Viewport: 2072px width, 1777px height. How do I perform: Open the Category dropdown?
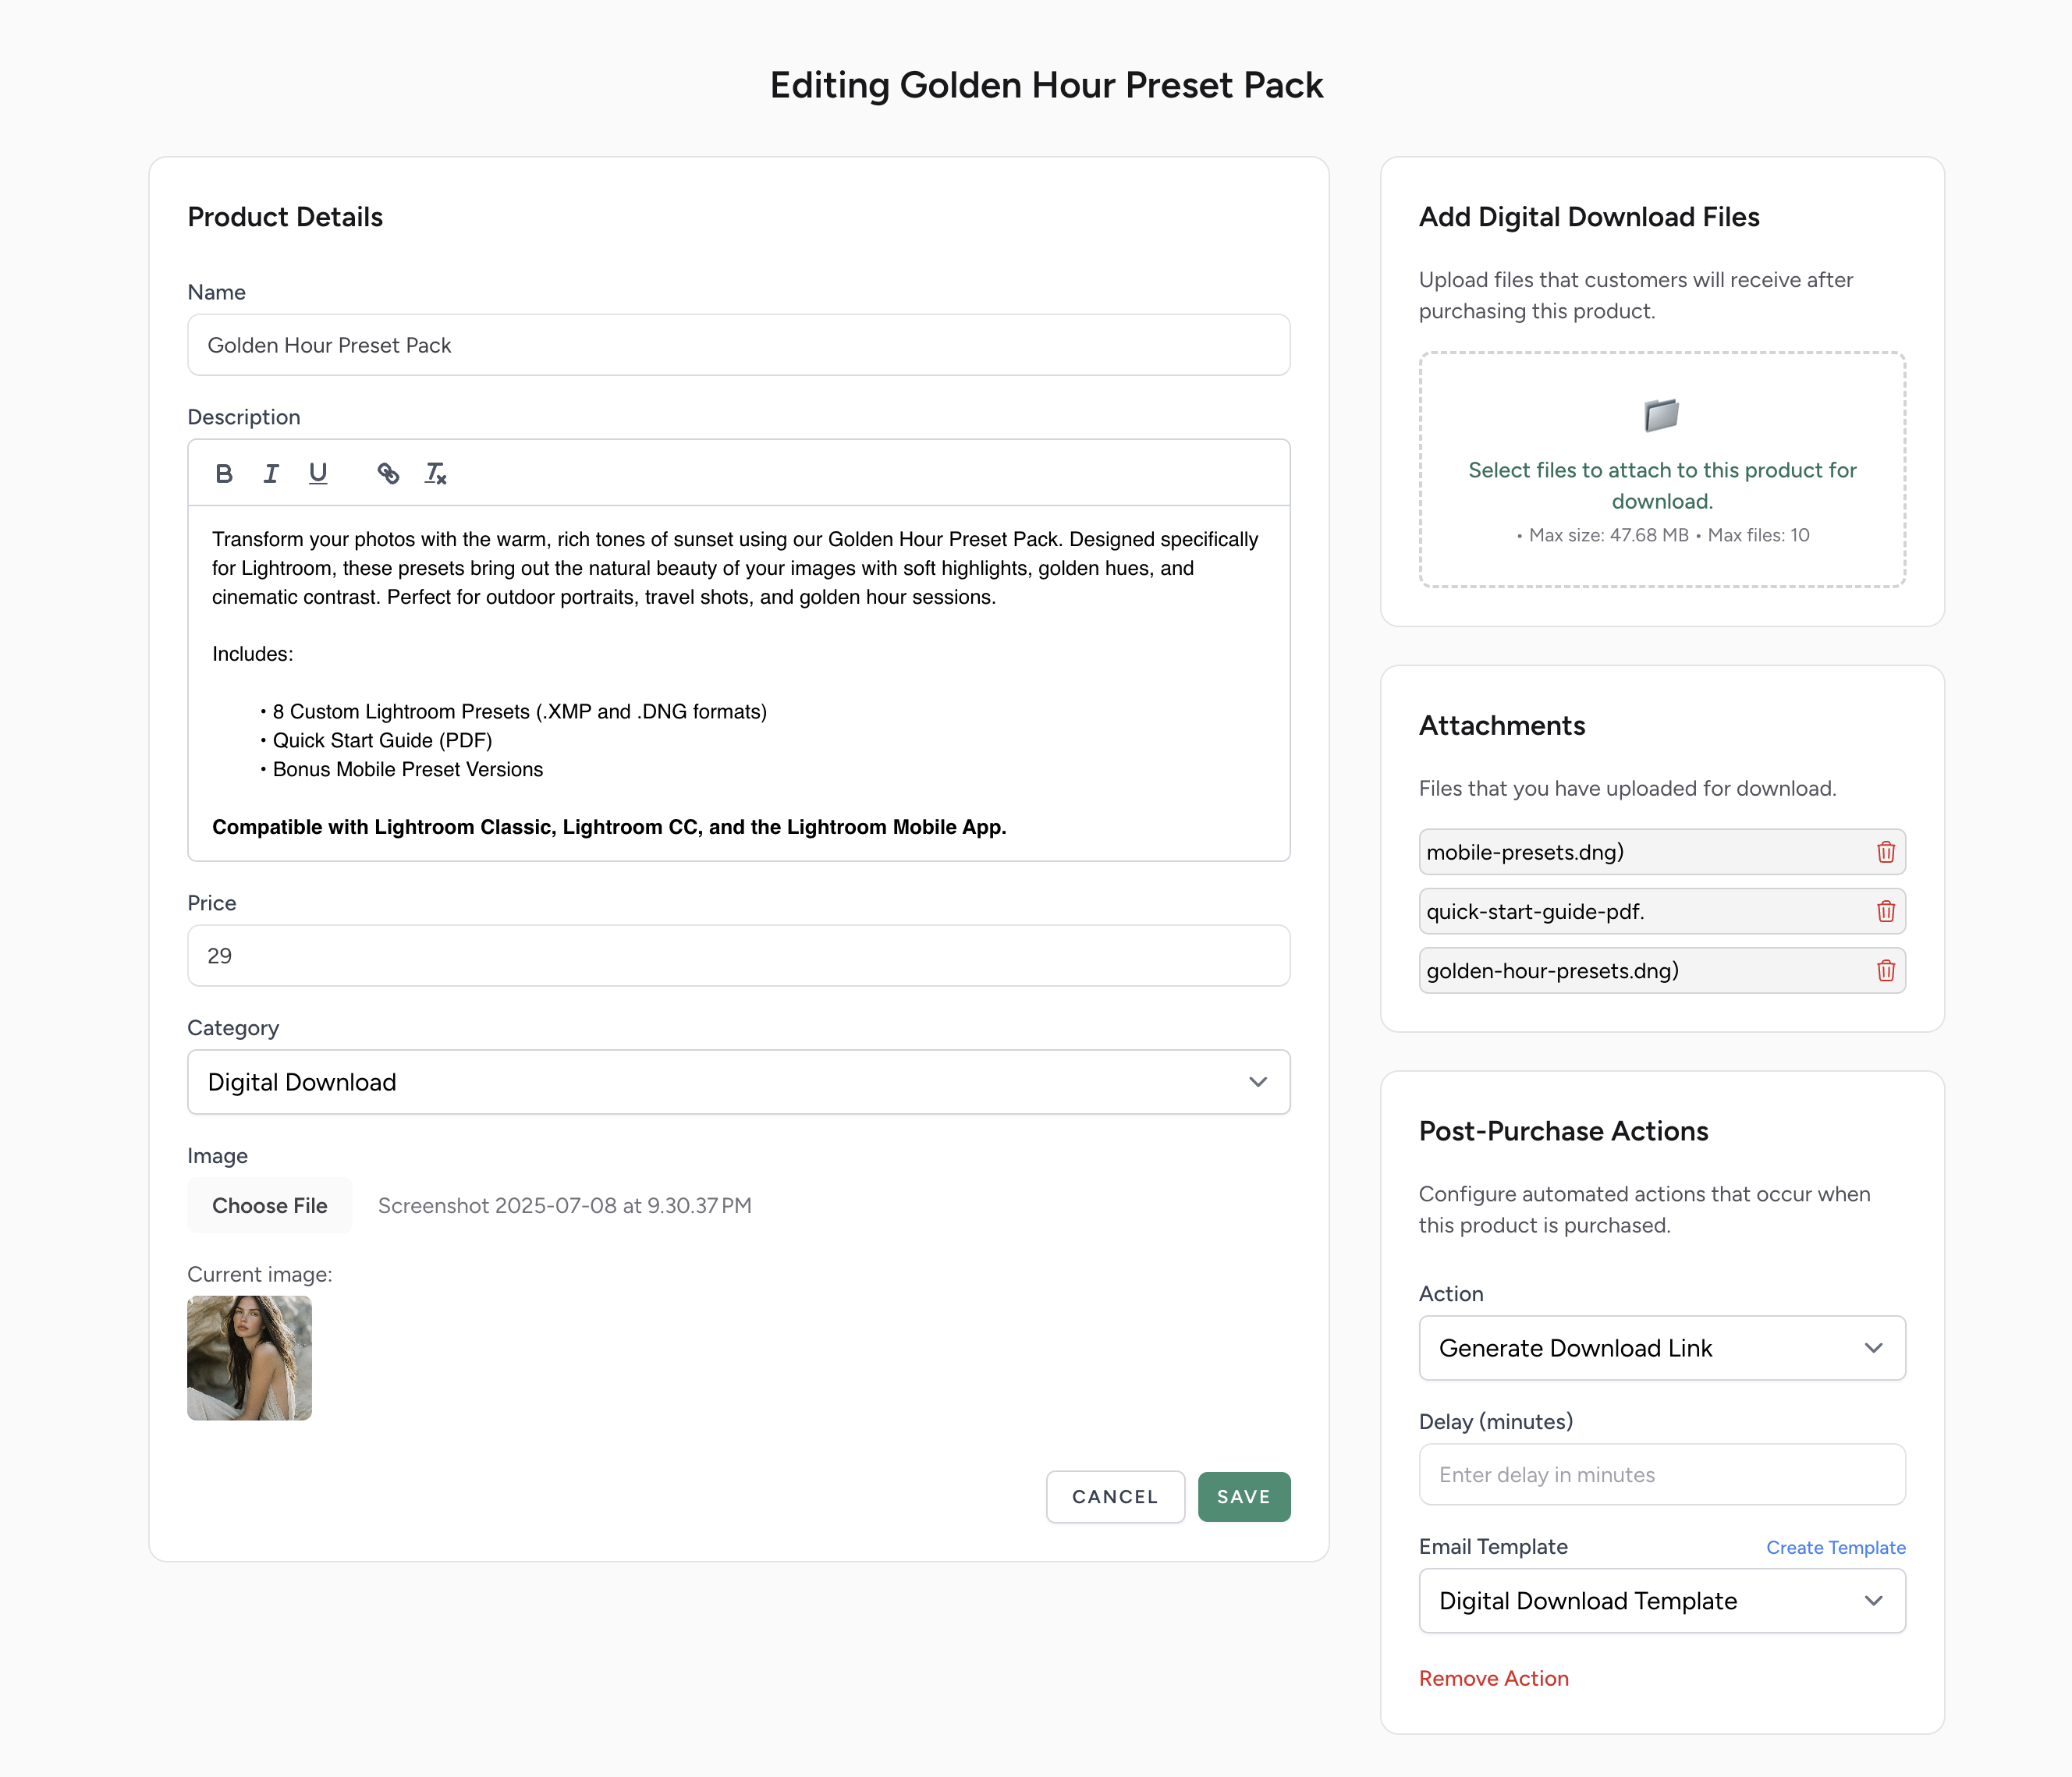tap(738, 1082)
